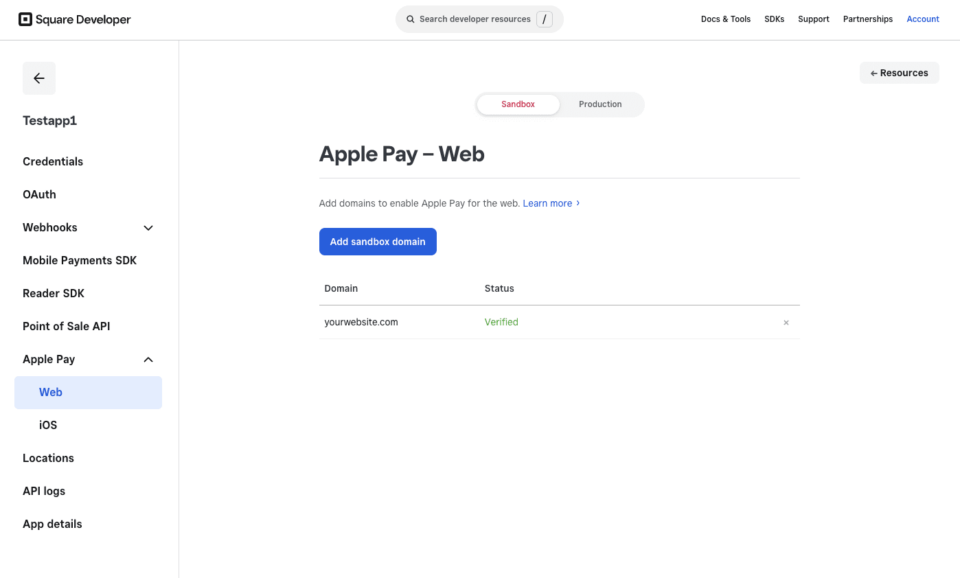Image resolution: width=960 pixels, height=578 pixels.
Task: Open Support menu
Action: pos(813,20)
